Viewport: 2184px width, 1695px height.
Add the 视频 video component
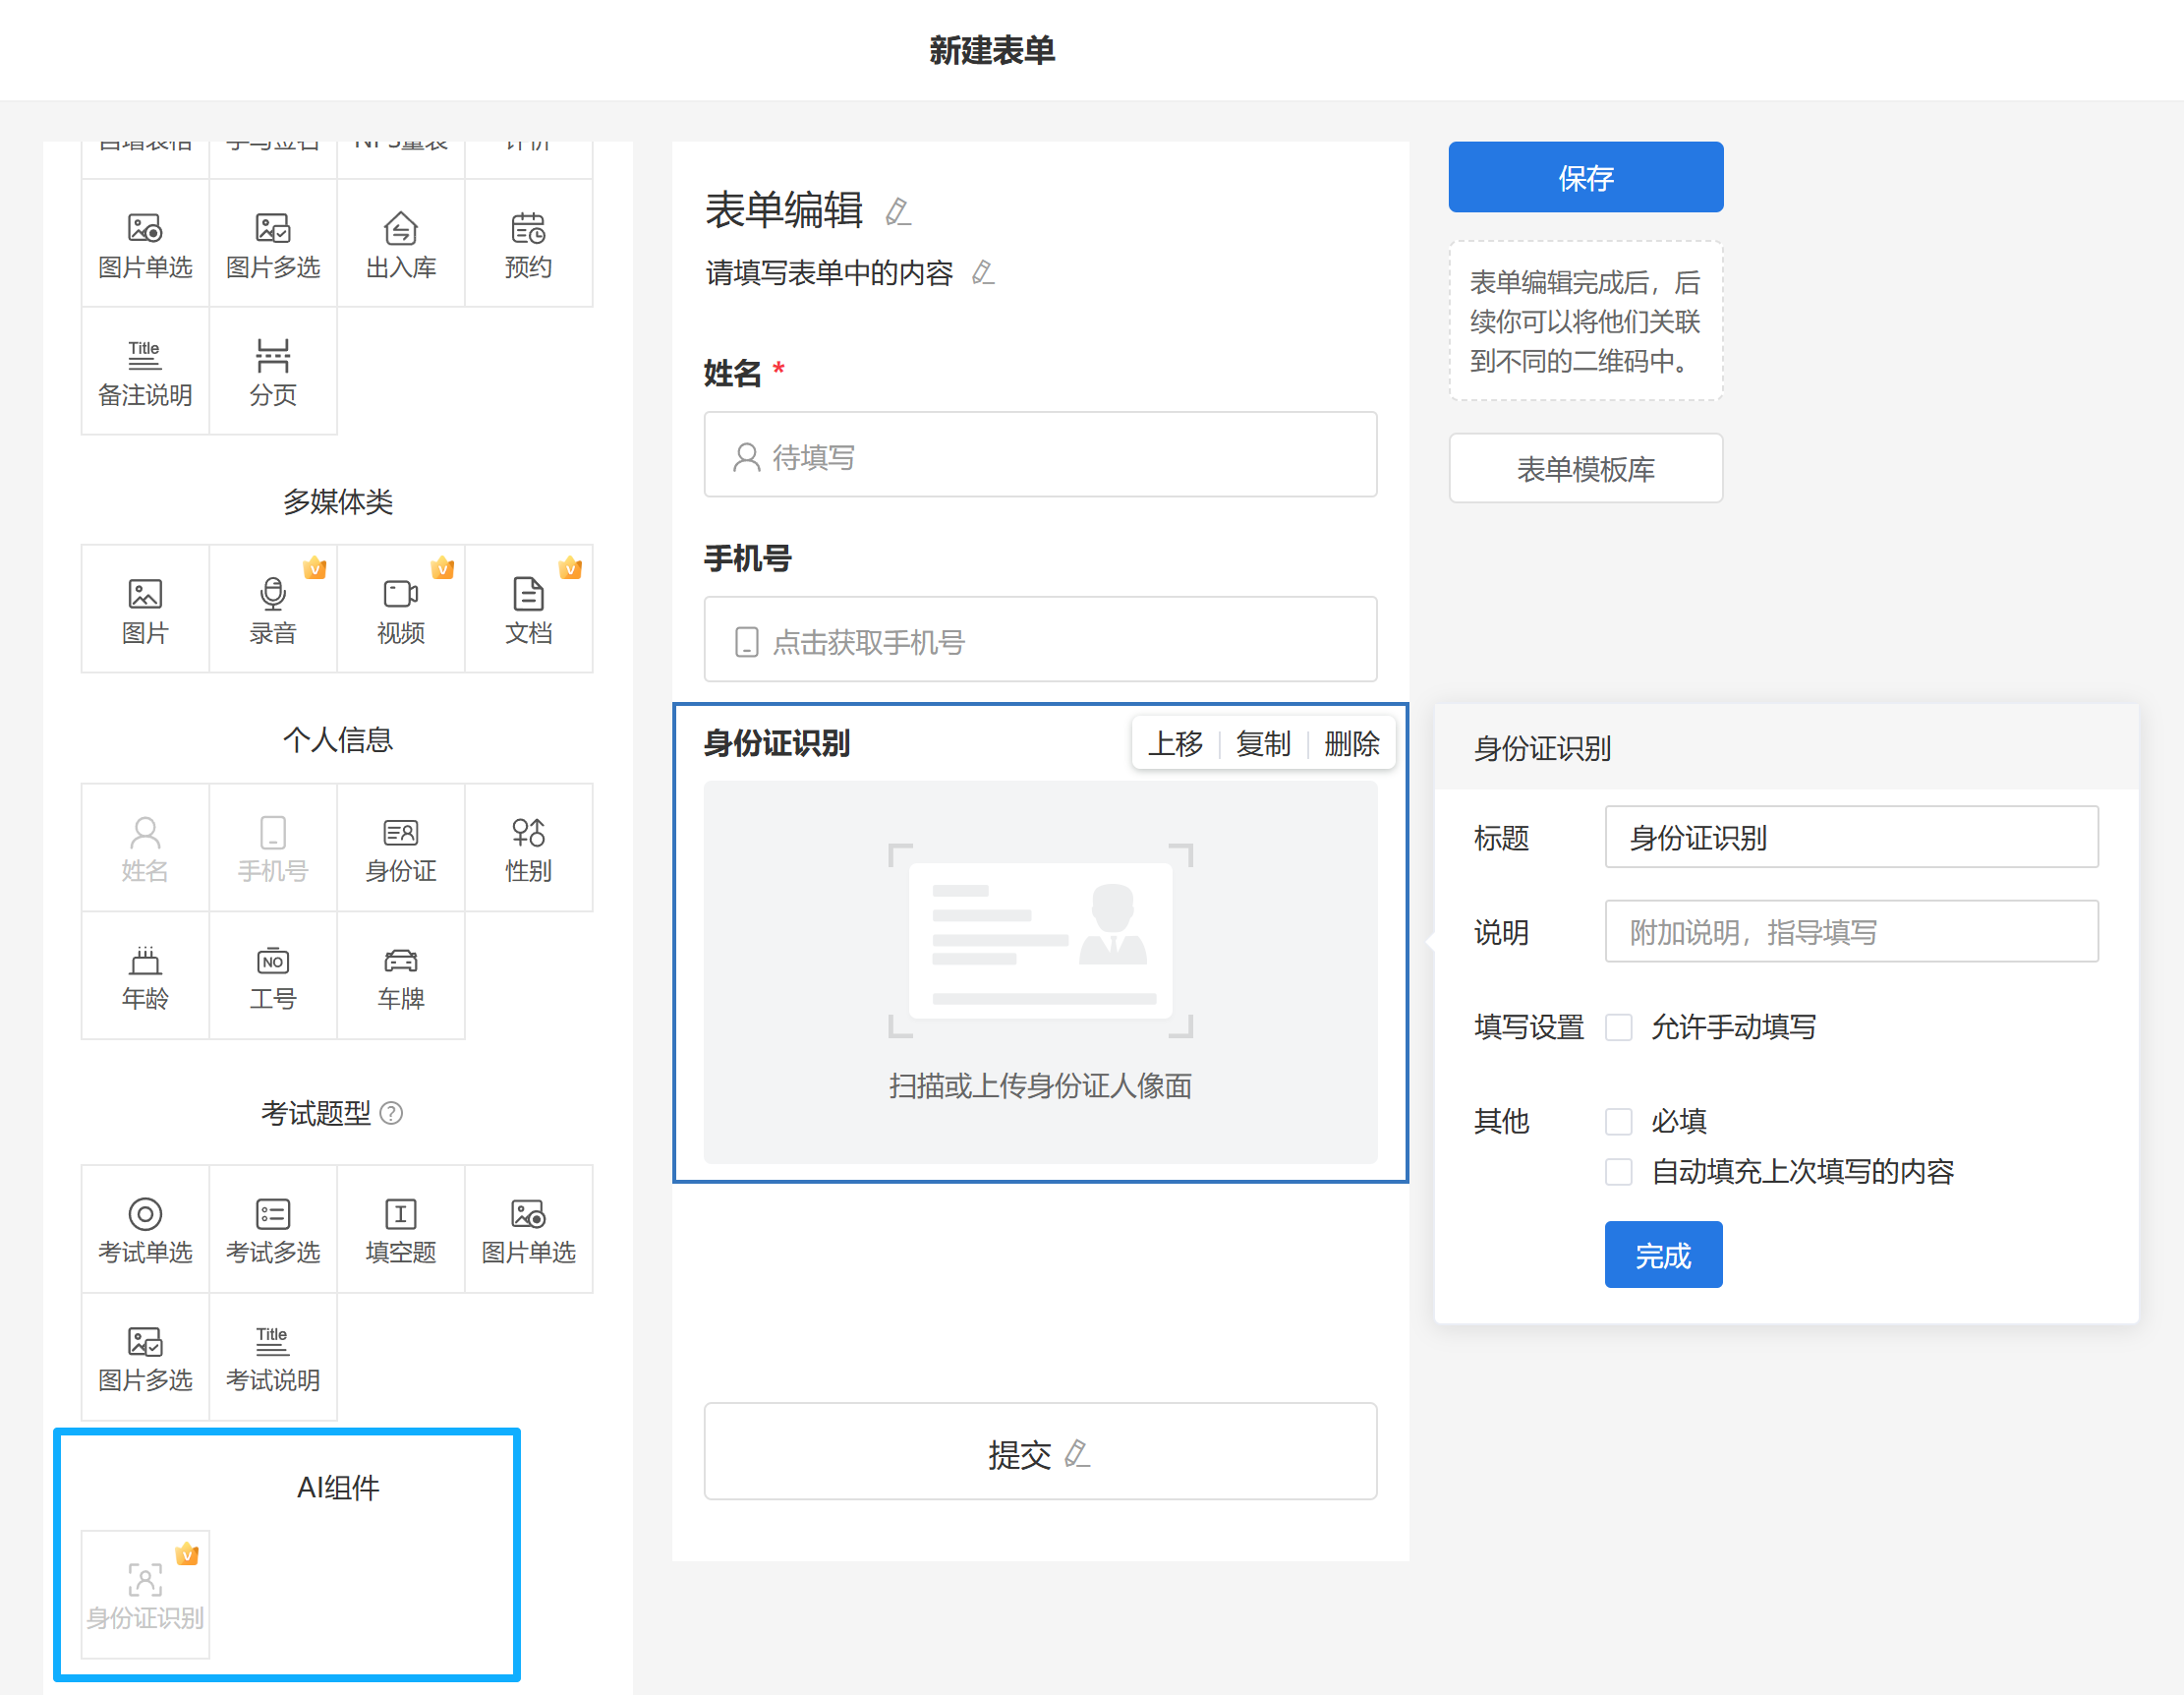(400, 608)
